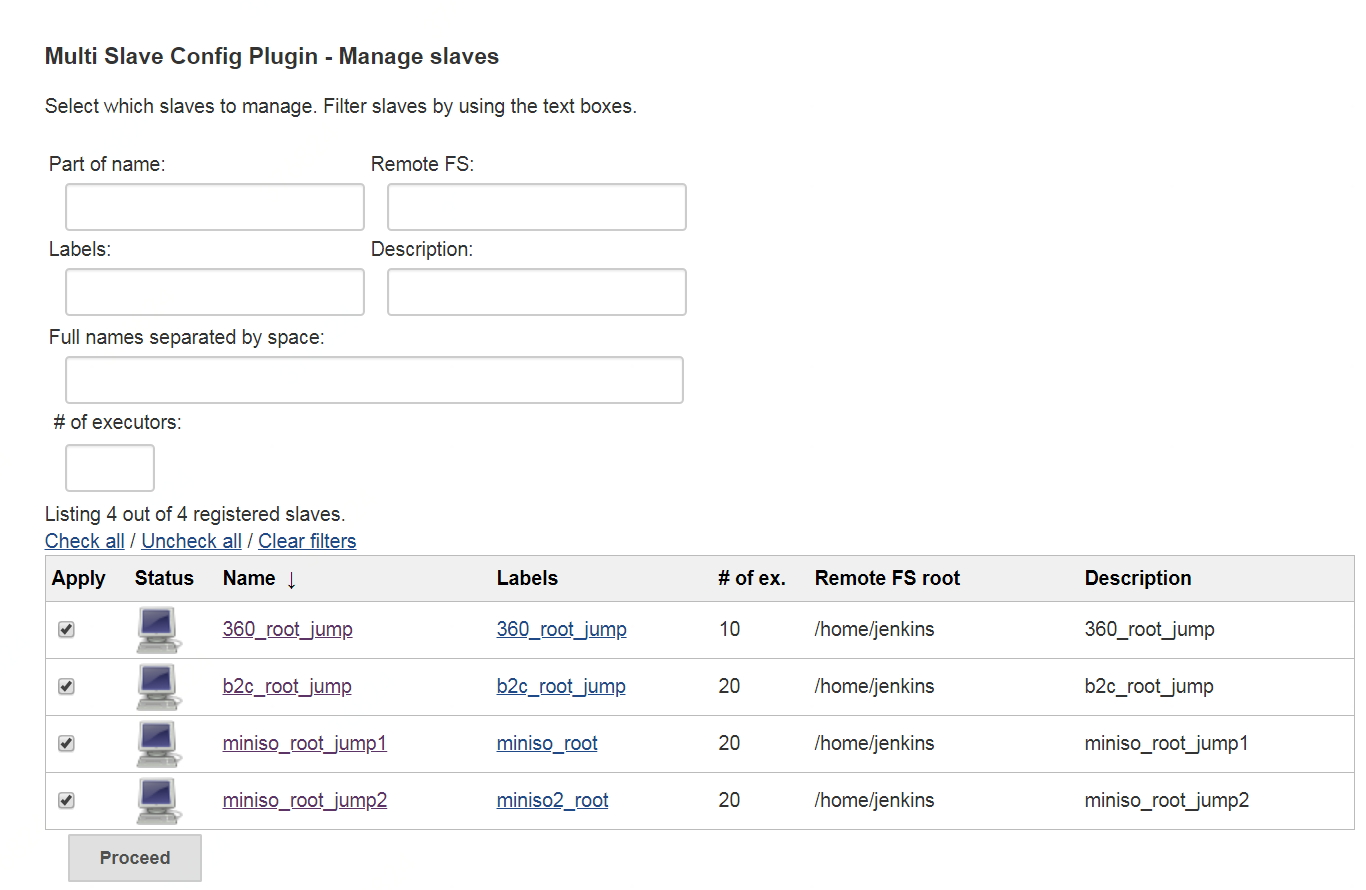Focus the Full names separated by space field
The width and height of the screenshot is (1366, 890).
(374, 380)
